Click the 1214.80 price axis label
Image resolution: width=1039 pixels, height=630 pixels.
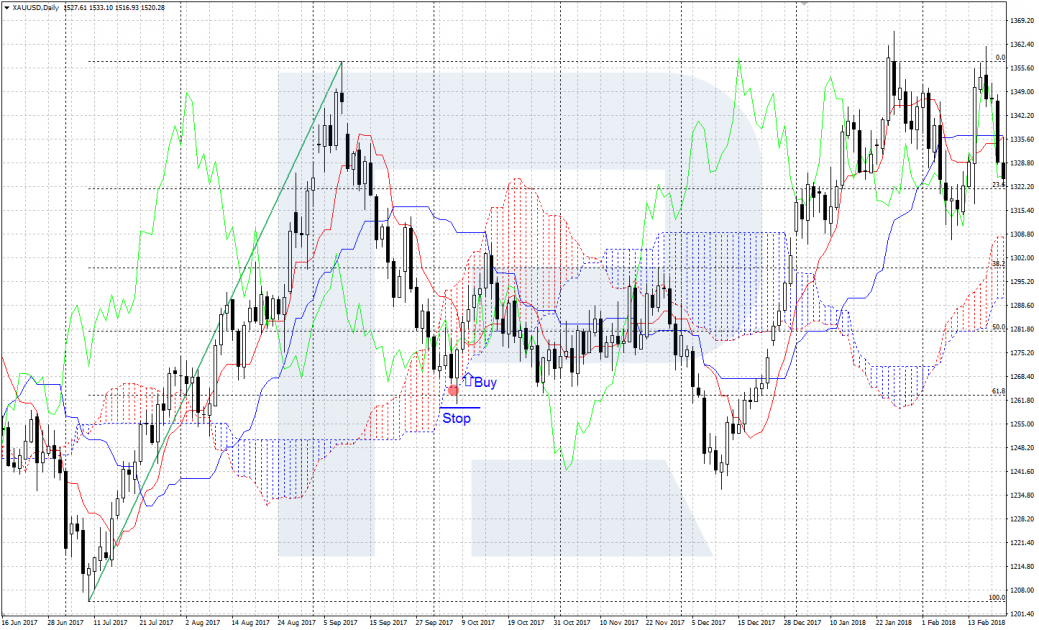click(x=1023, y=566)
